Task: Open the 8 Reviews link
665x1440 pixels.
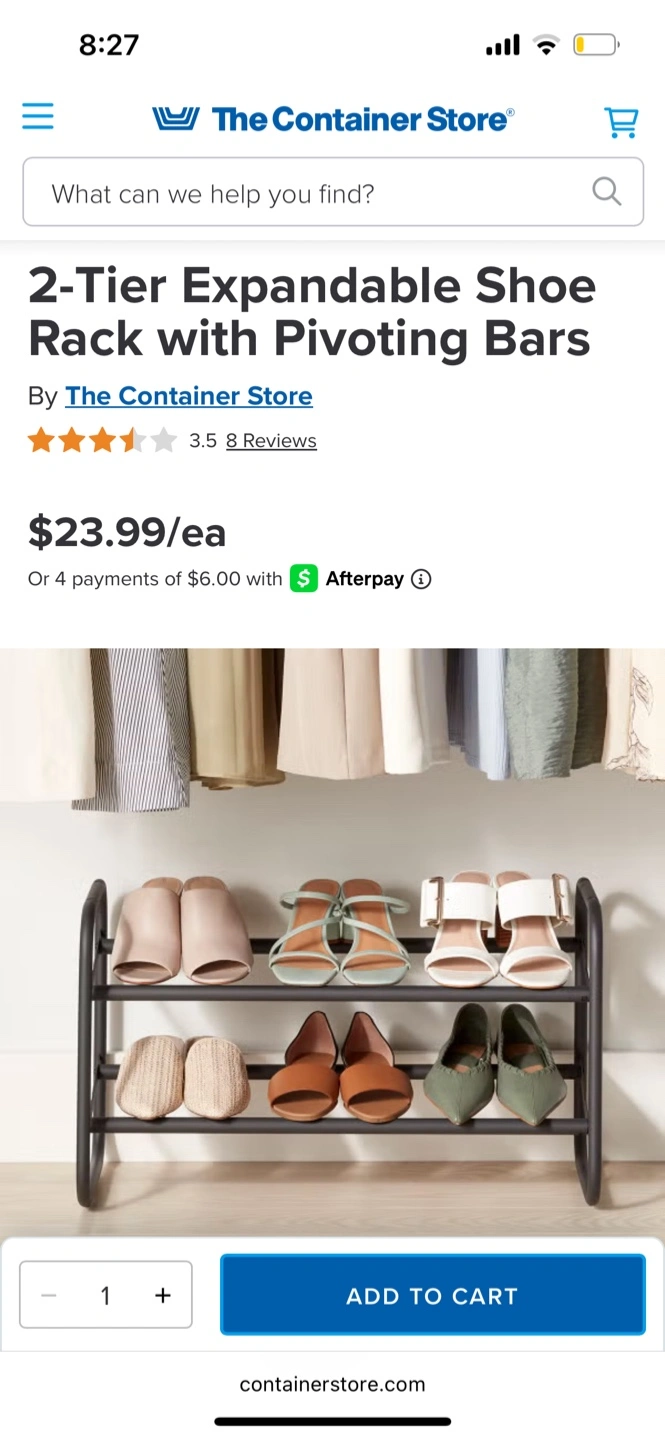Action: tap(271, 441)
